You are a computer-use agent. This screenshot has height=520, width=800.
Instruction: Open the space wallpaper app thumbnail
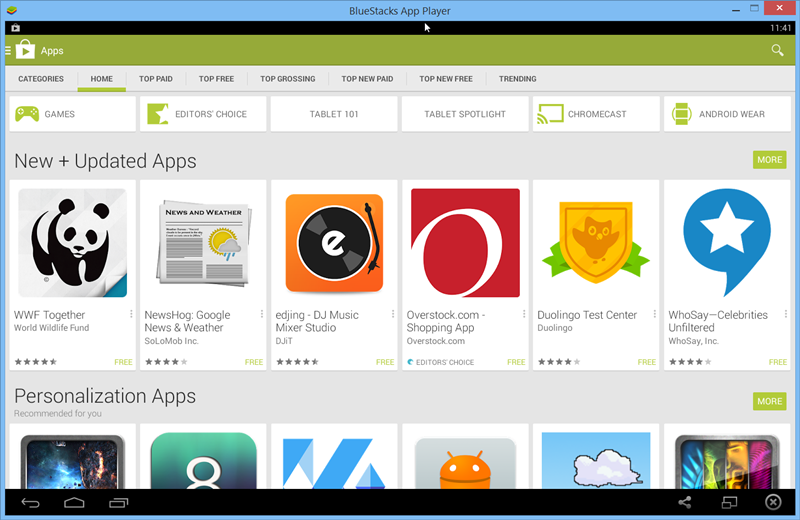click(72, 462)
